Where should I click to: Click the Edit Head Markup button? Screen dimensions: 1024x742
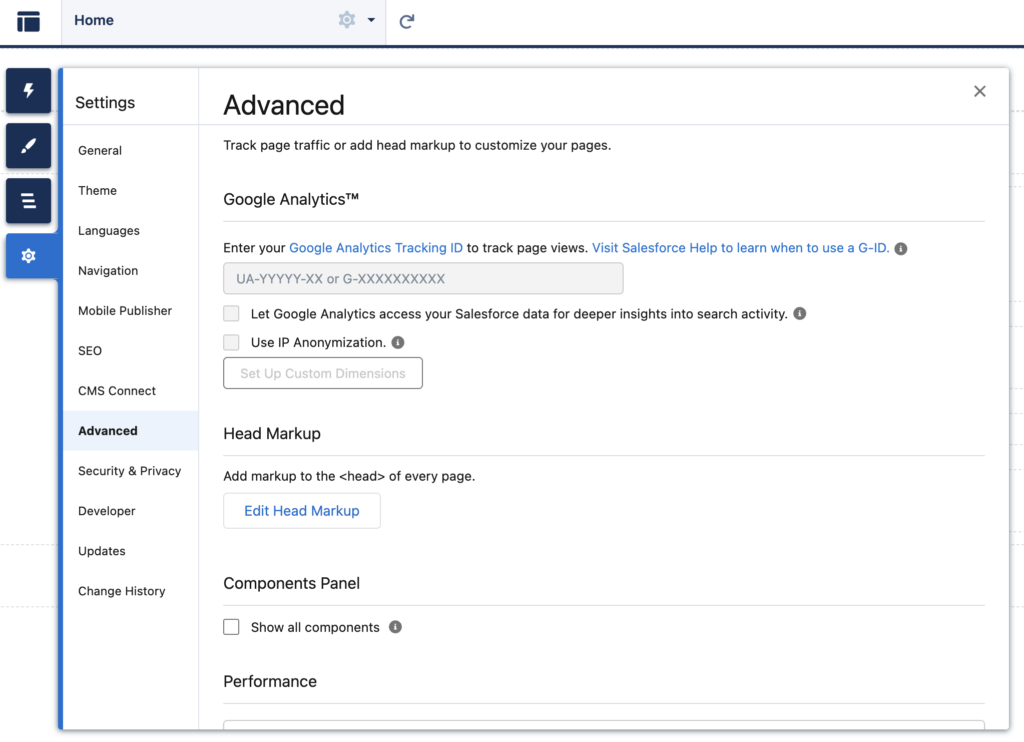[301, 510]
